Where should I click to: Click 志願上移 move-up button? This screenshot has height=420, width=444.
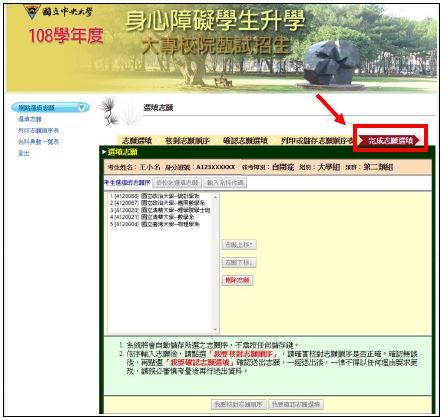(x=239, y=245)
